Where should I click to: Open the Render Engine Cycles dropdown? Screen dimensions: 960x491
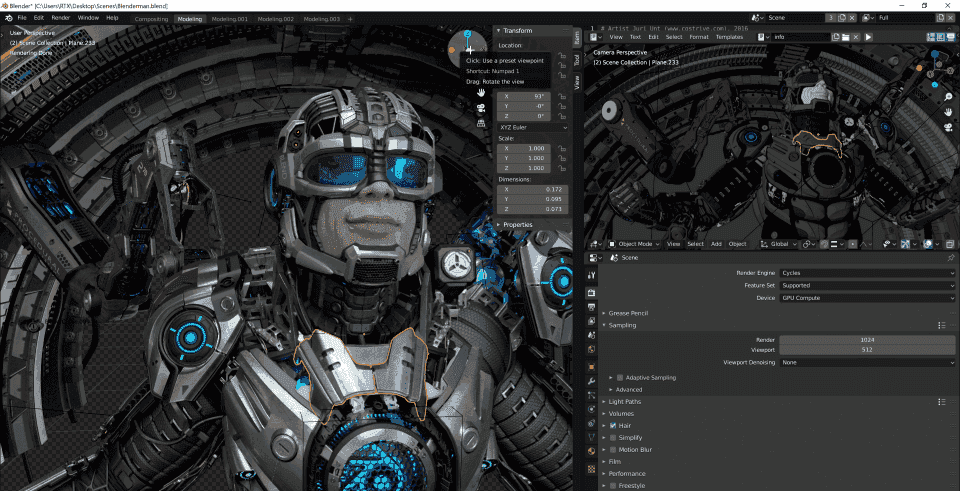click(867, 273)
